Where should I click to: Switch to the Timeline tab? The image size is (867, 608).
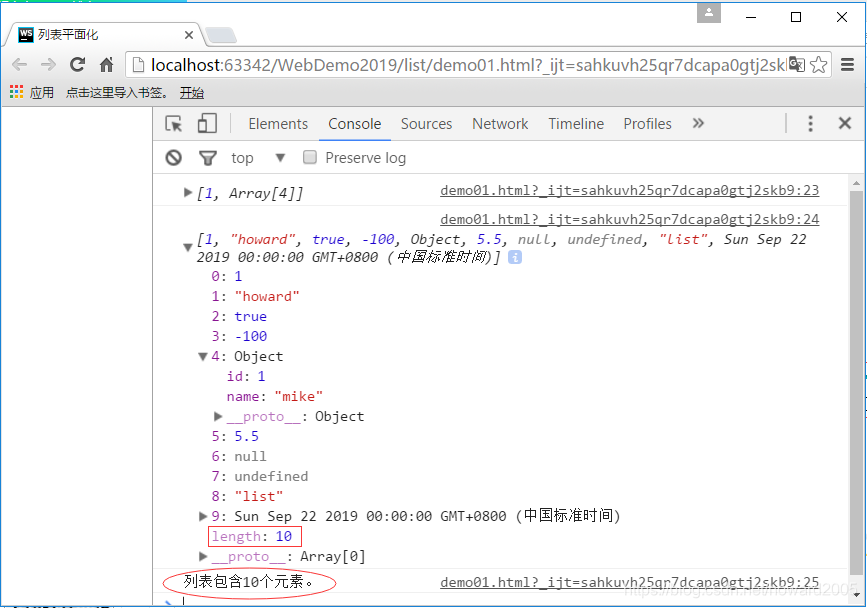[576, 124]
